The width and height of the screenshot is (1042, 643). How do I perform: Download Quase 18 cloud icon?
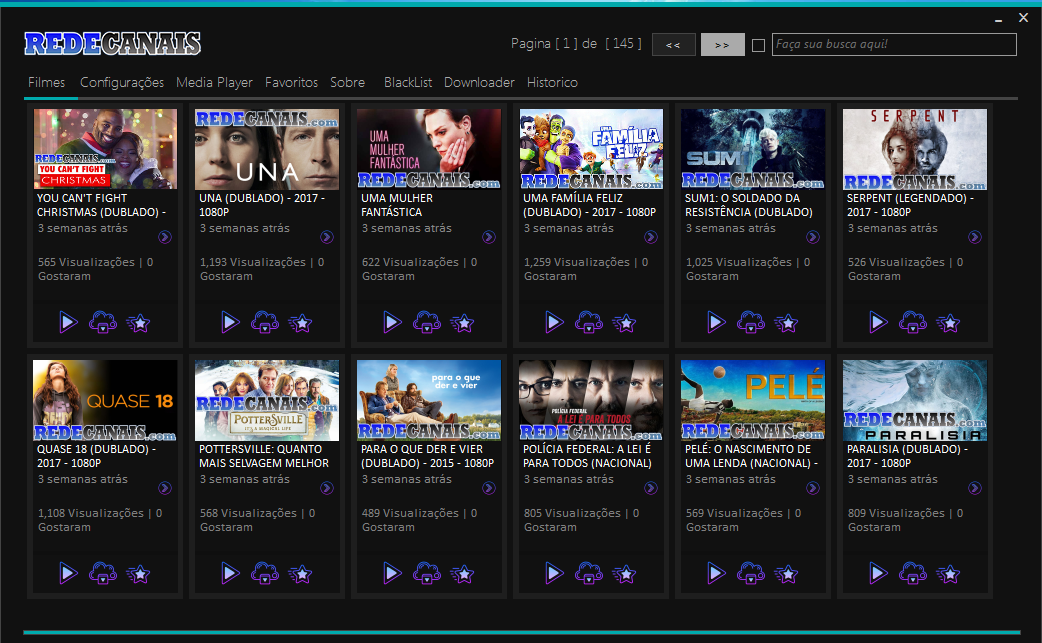tap(103, 573)
